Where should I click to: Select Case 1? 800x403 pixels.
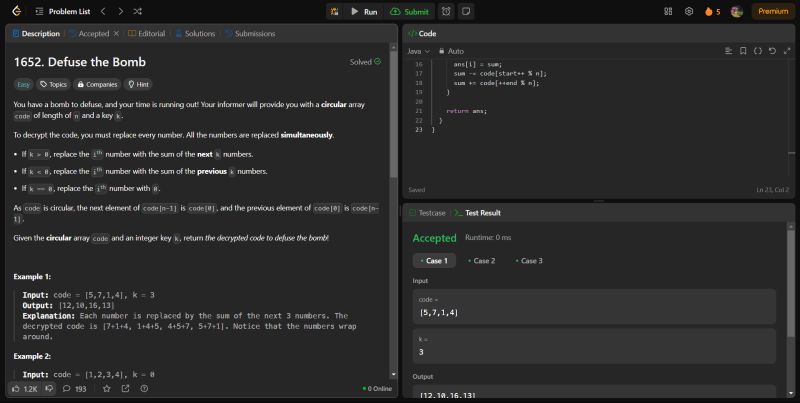tap(434, 261)
